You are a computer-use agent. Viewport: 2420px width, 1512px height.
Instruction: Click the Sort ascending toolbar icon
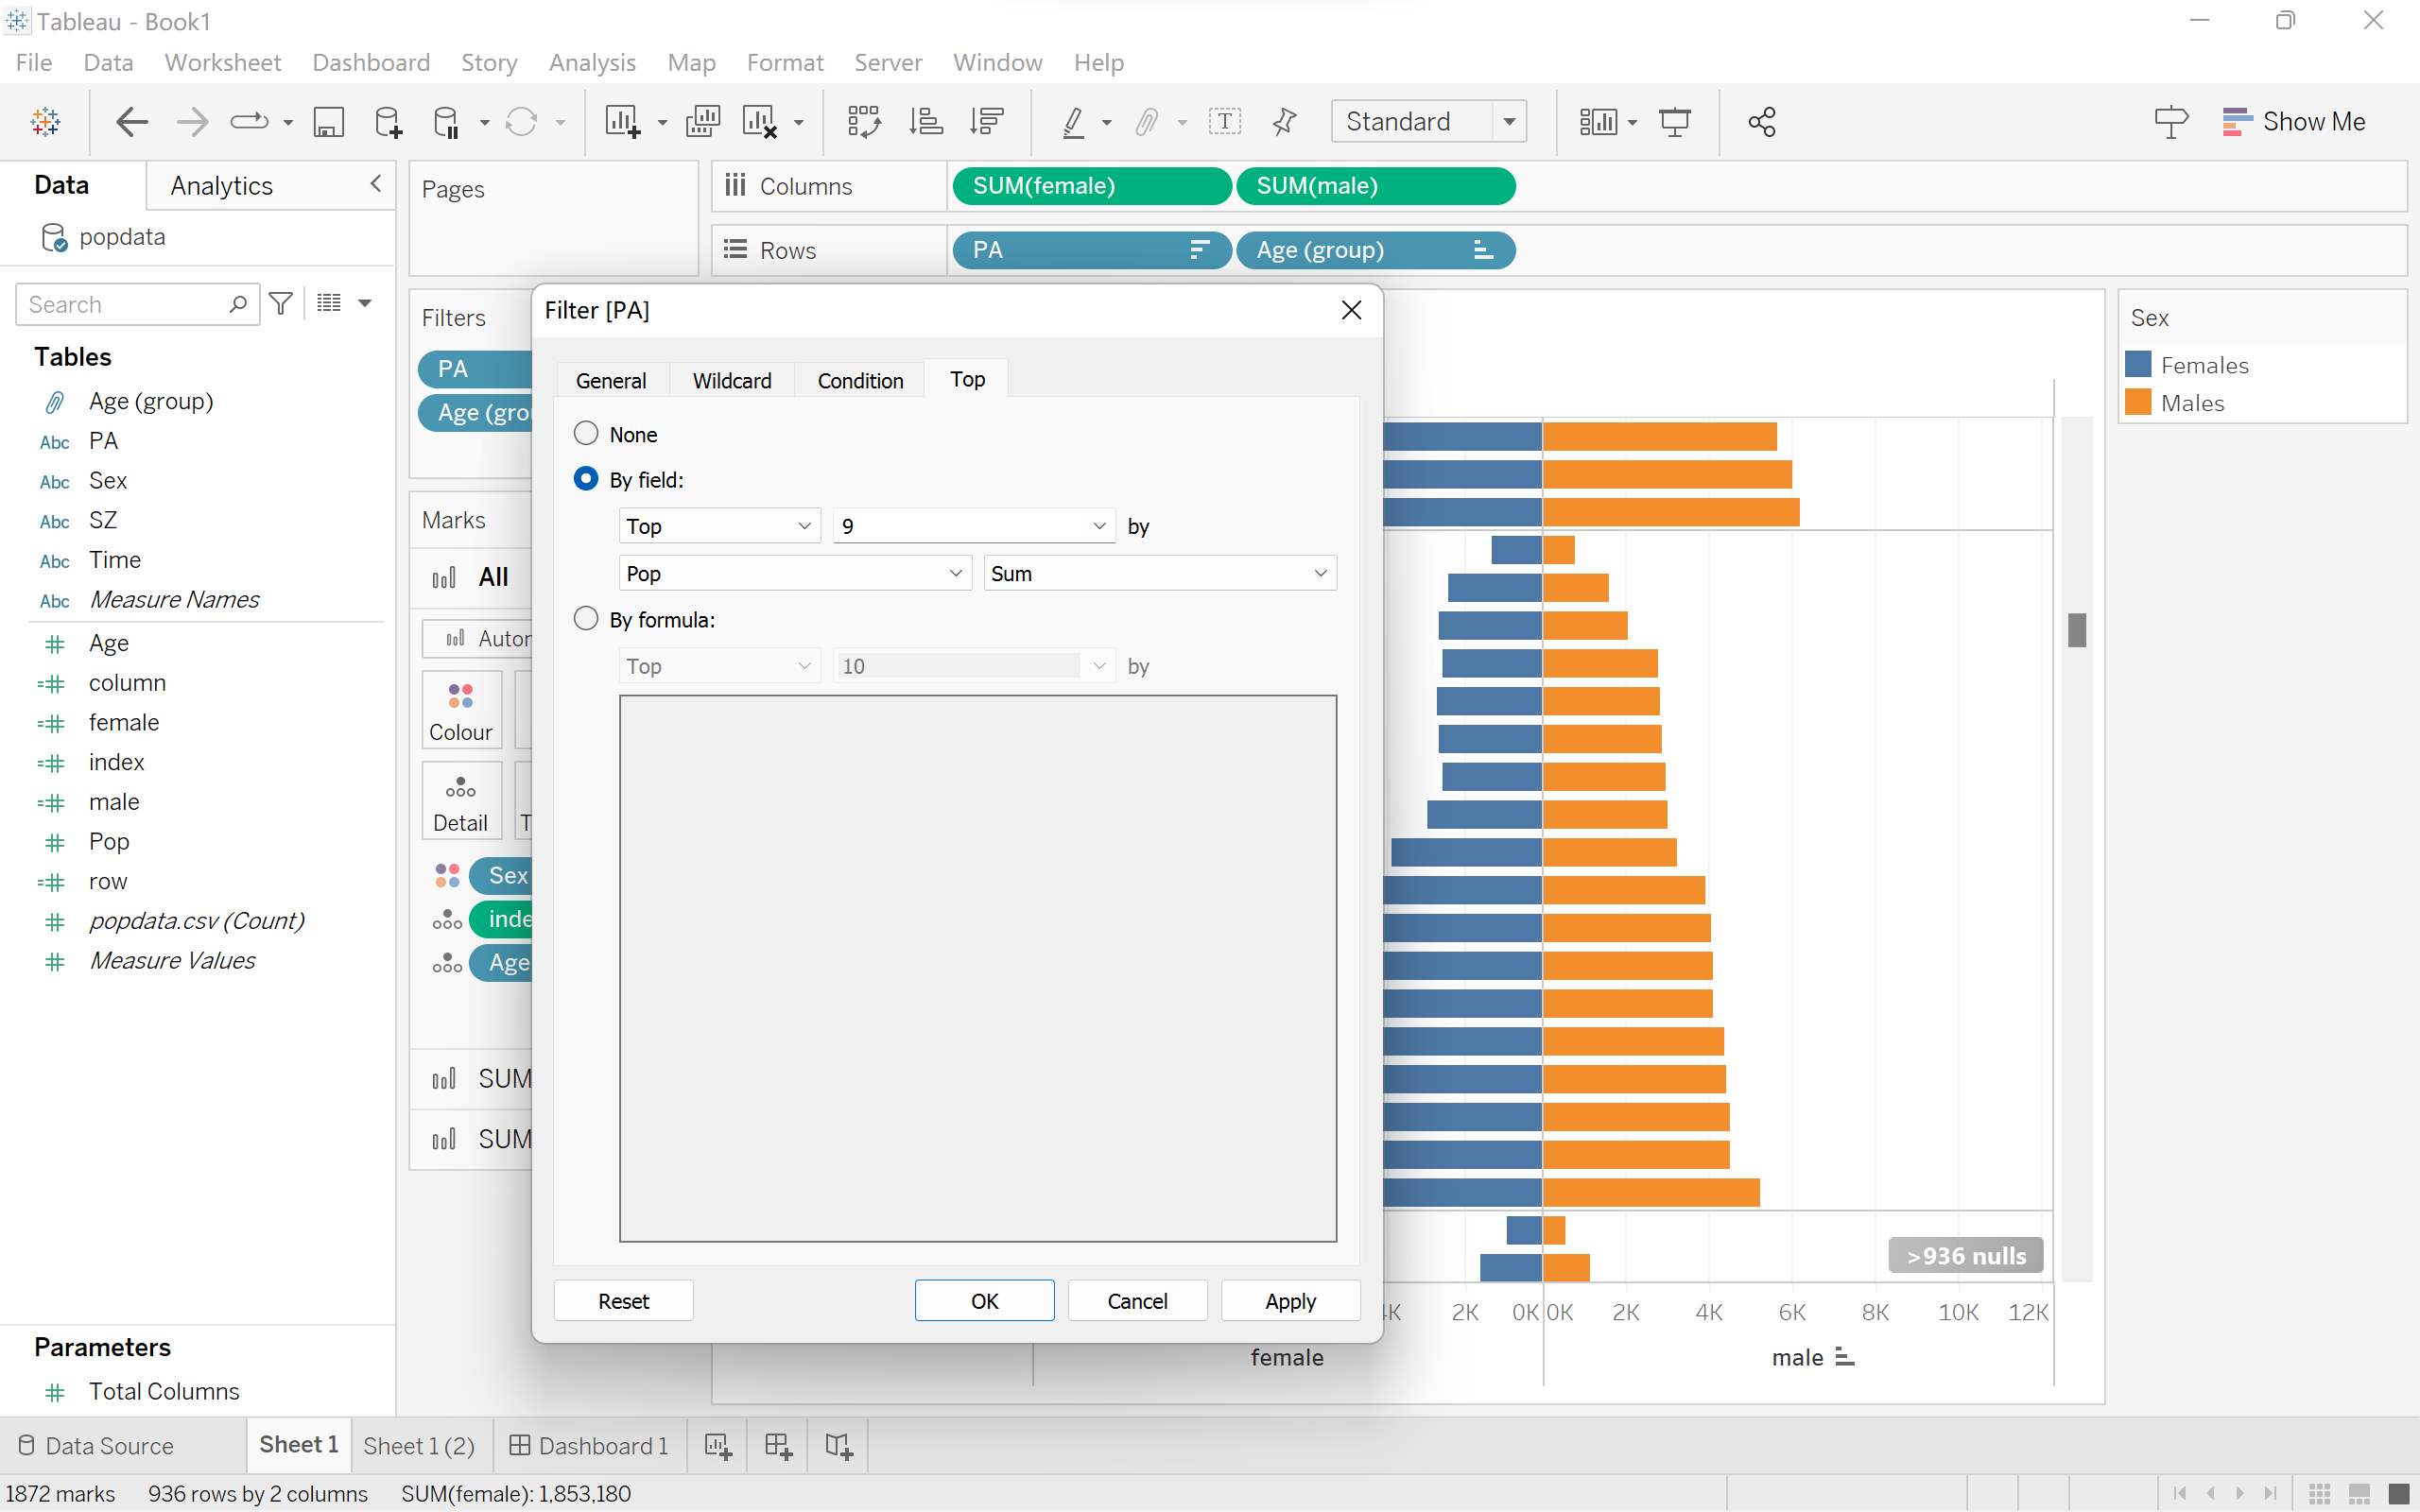click(925, 122)
